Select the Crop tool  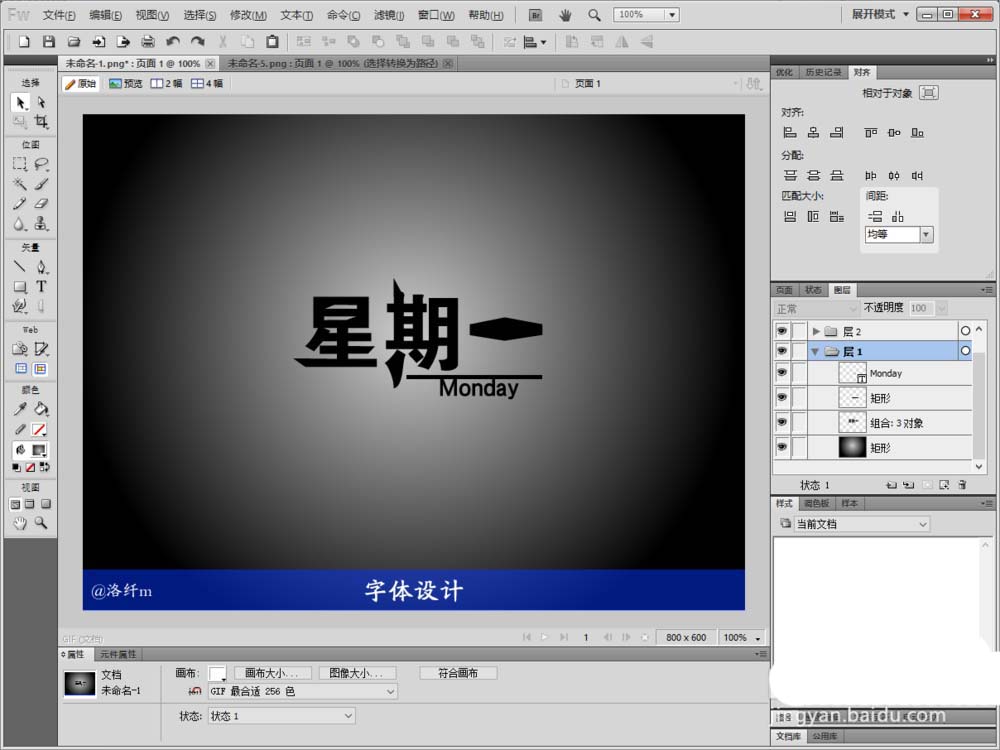41,121
